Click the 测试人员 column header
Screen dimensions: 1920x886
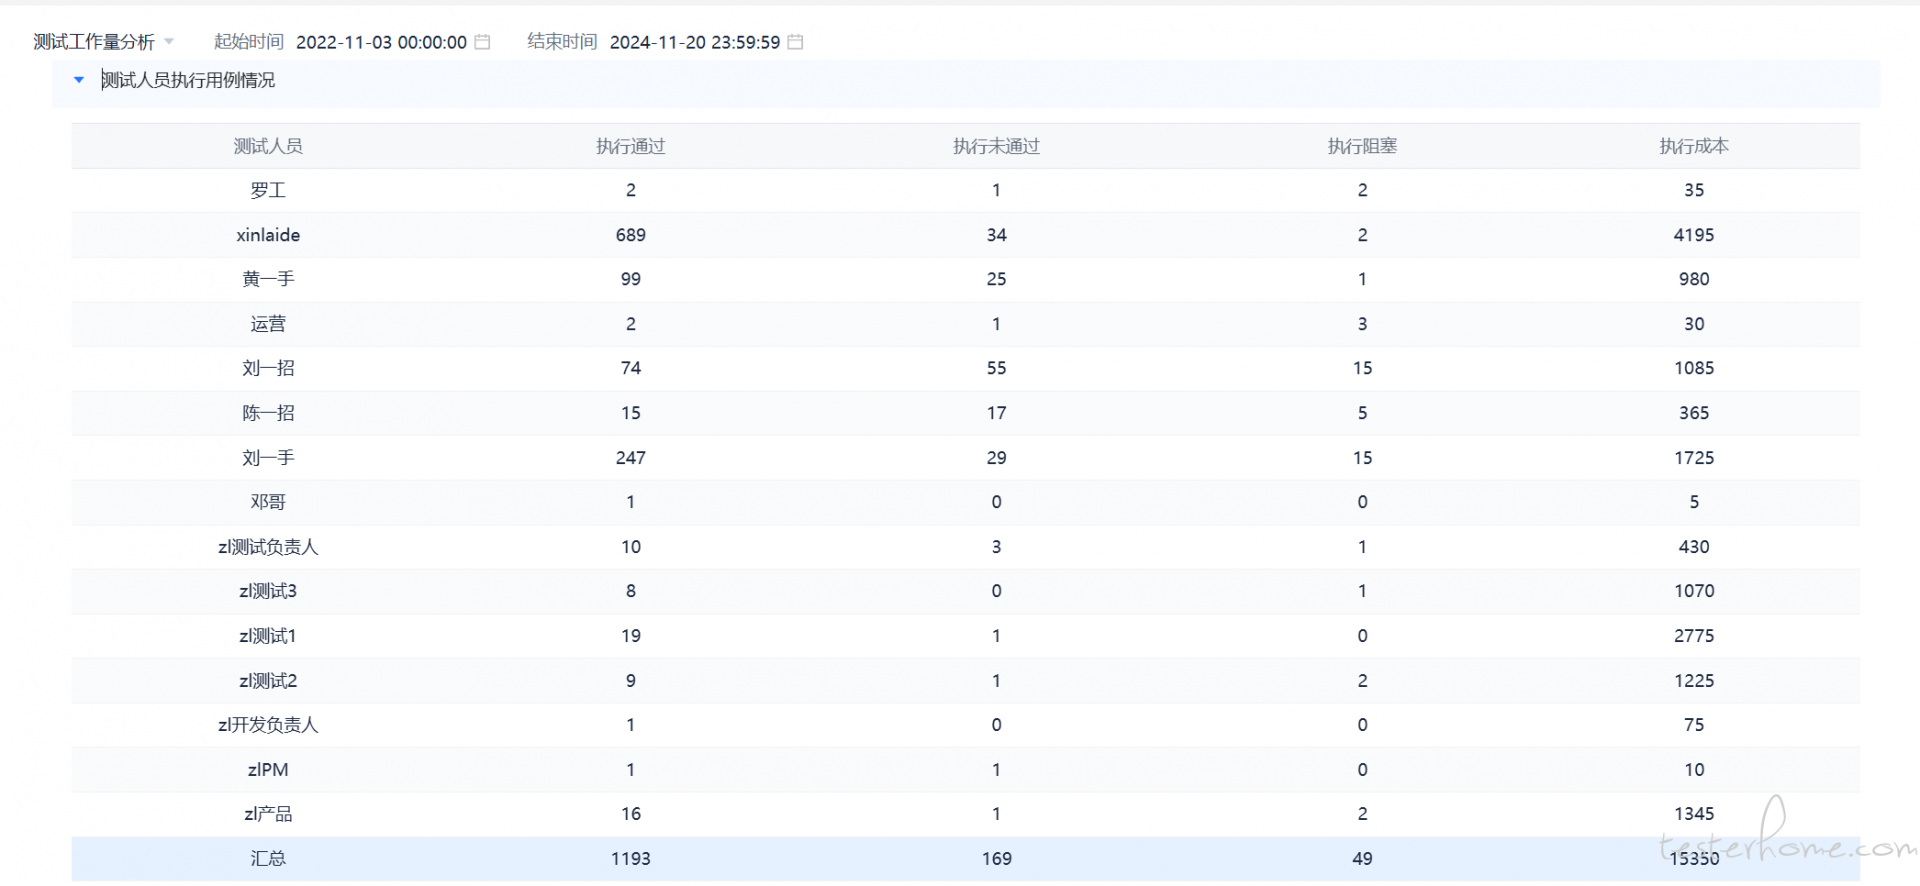(x=268, y=146)
